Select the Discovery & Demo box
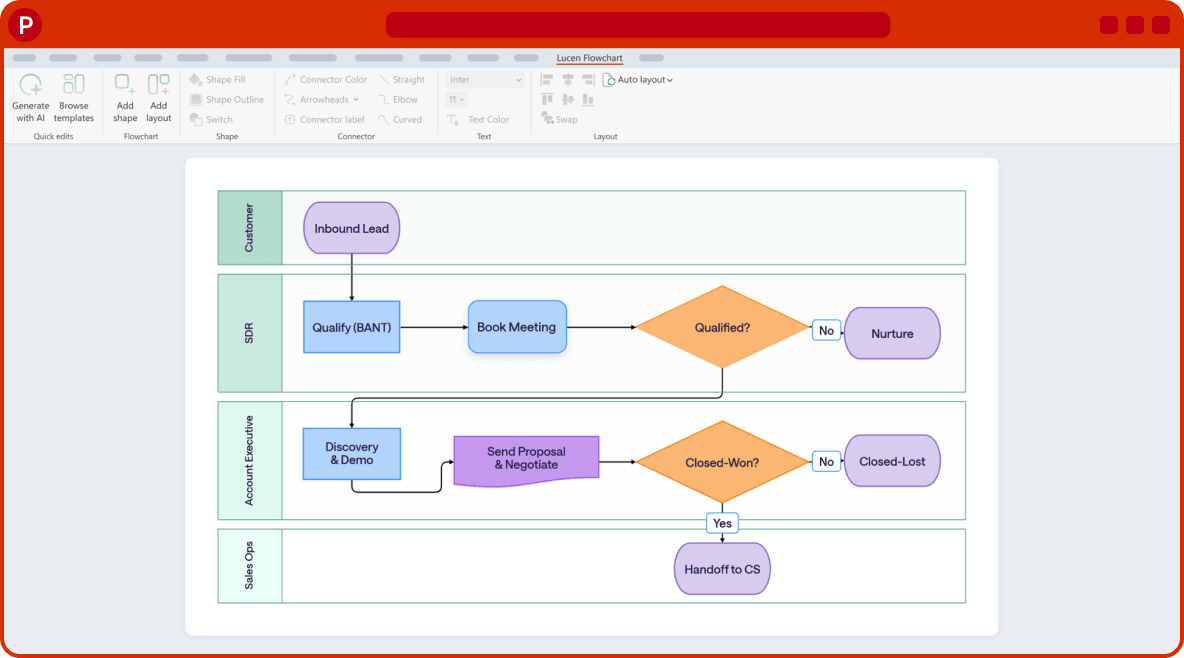1184x658 pixels. click(x=352, y=453)
